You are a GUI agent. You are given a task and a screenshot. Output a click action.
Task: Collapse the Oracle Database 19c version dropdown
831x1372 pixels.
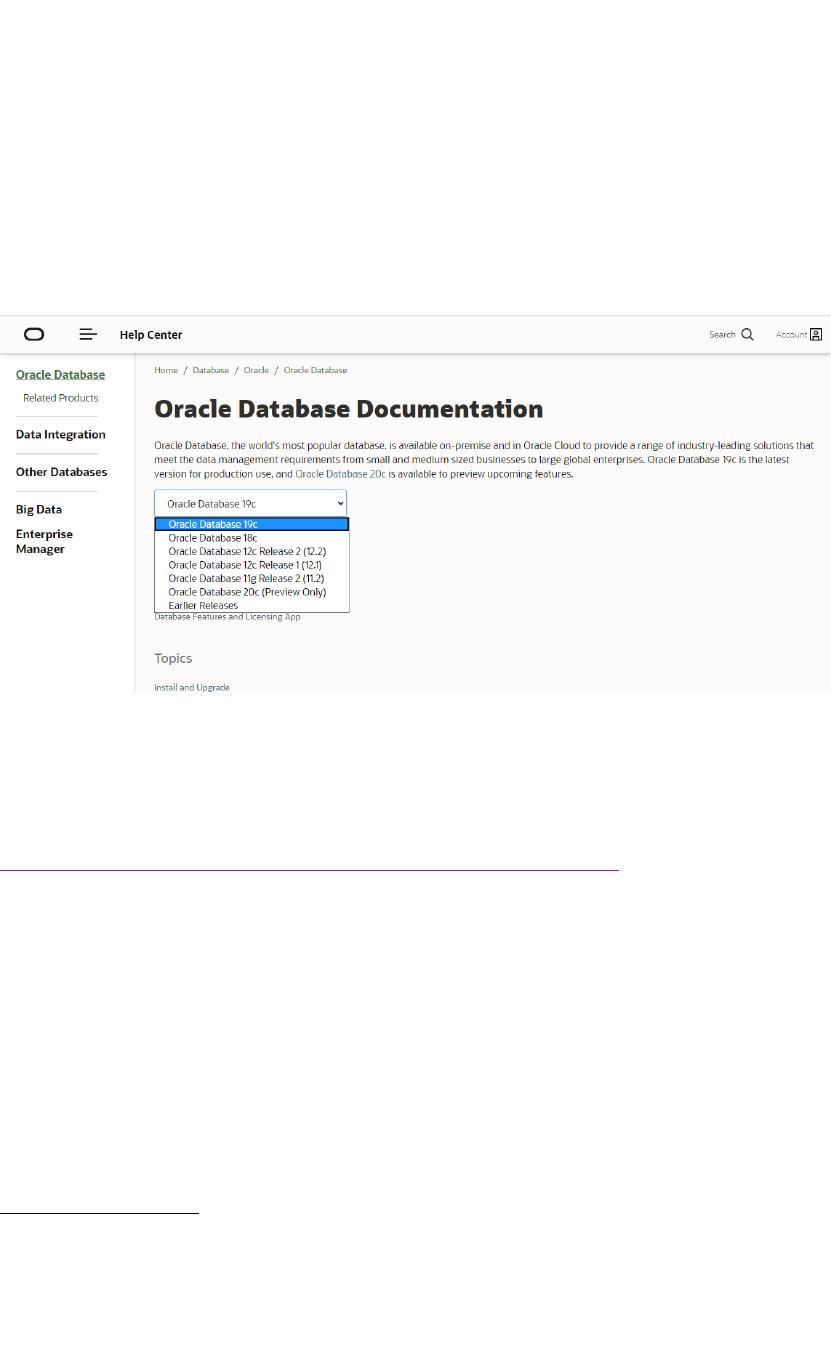(x=250, y=504)
